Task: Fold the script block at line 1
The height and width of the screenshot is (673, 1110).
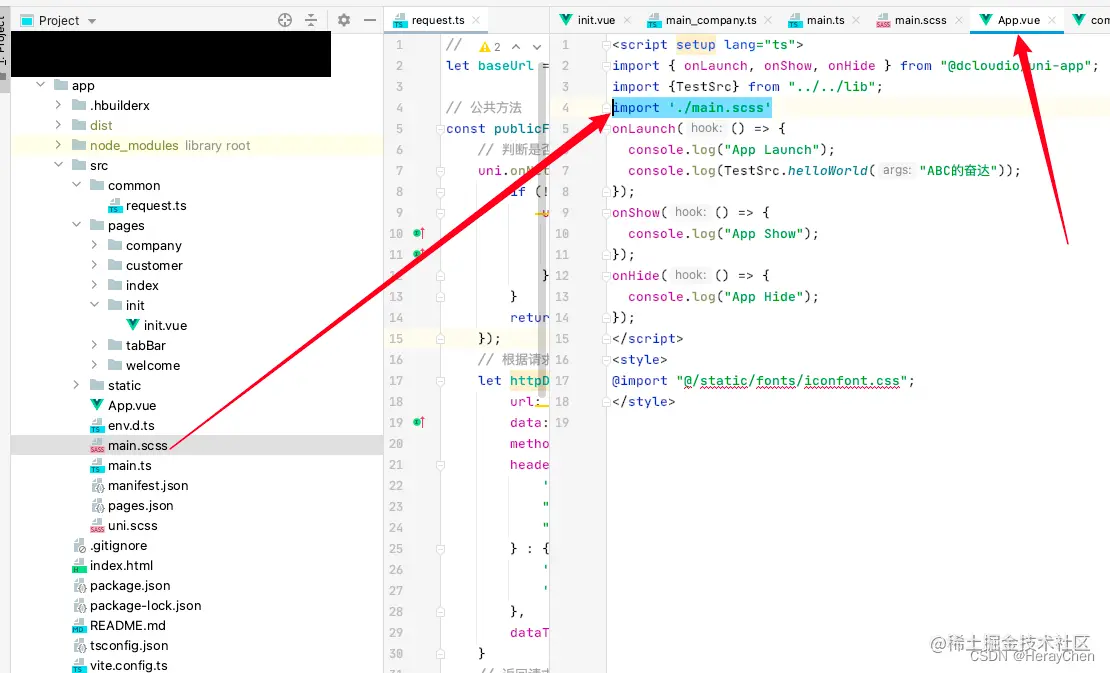Action: tap(606, 45)
